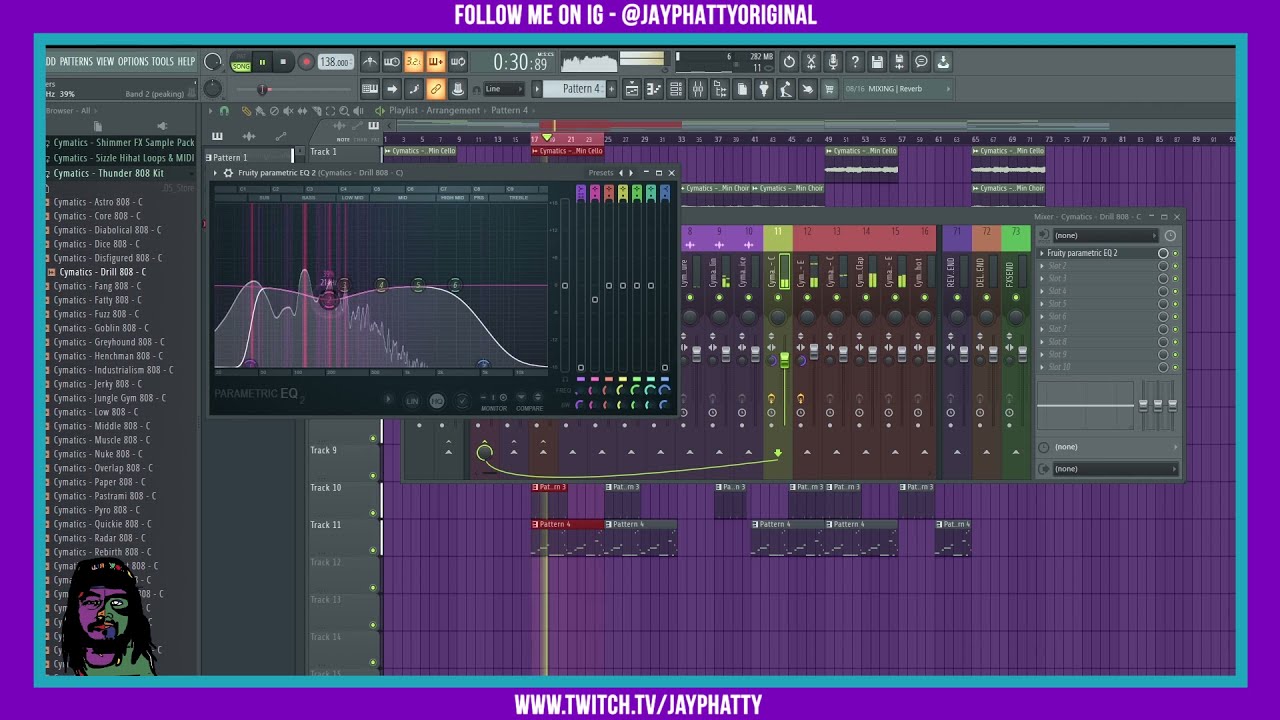Open the shopping cart content library
The height and width of the screenshot is (720, 1280).
(828, 89)
